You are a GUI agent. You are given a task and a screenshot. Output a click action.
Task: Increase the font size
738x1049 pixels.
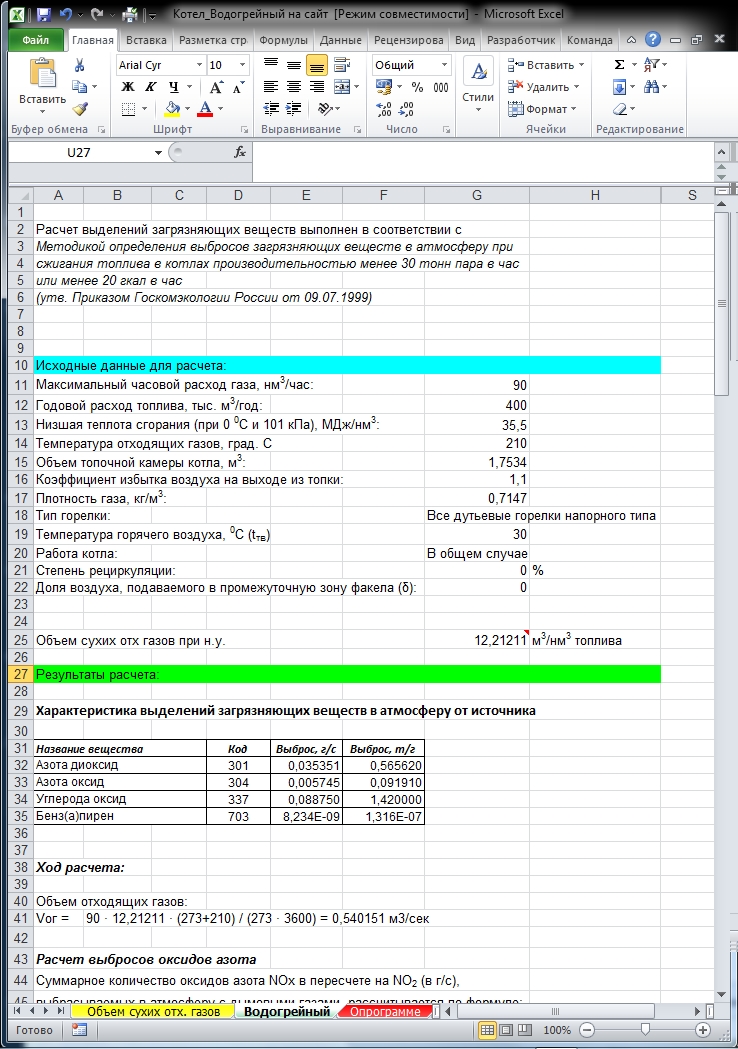(x=216, y=87)
